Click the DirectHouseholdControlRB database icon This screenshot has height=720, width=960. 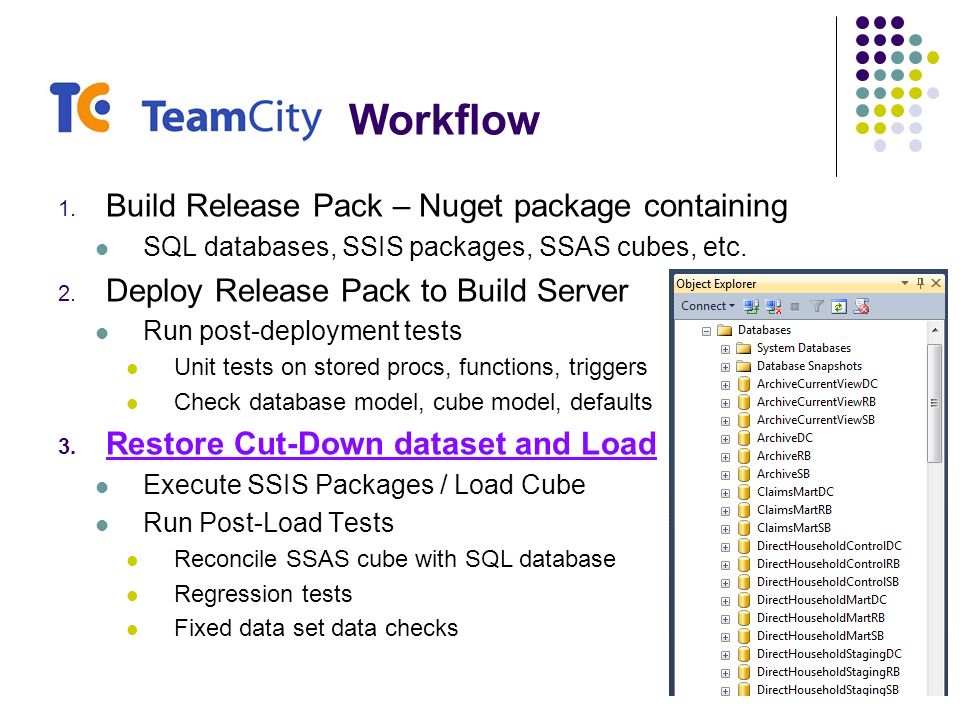pos(744,564)
